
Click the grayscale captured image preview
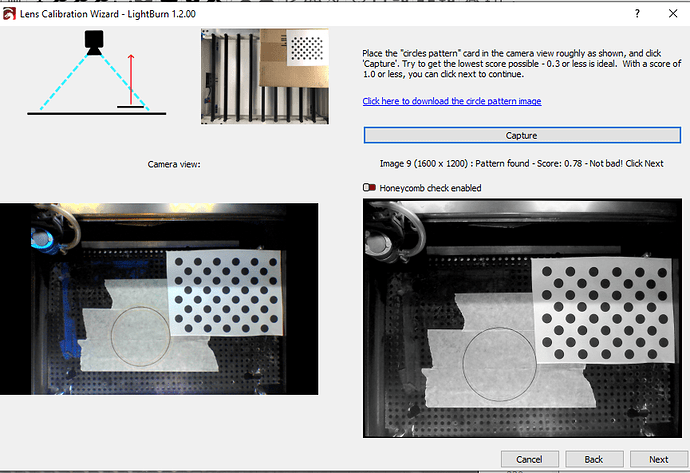522,318
